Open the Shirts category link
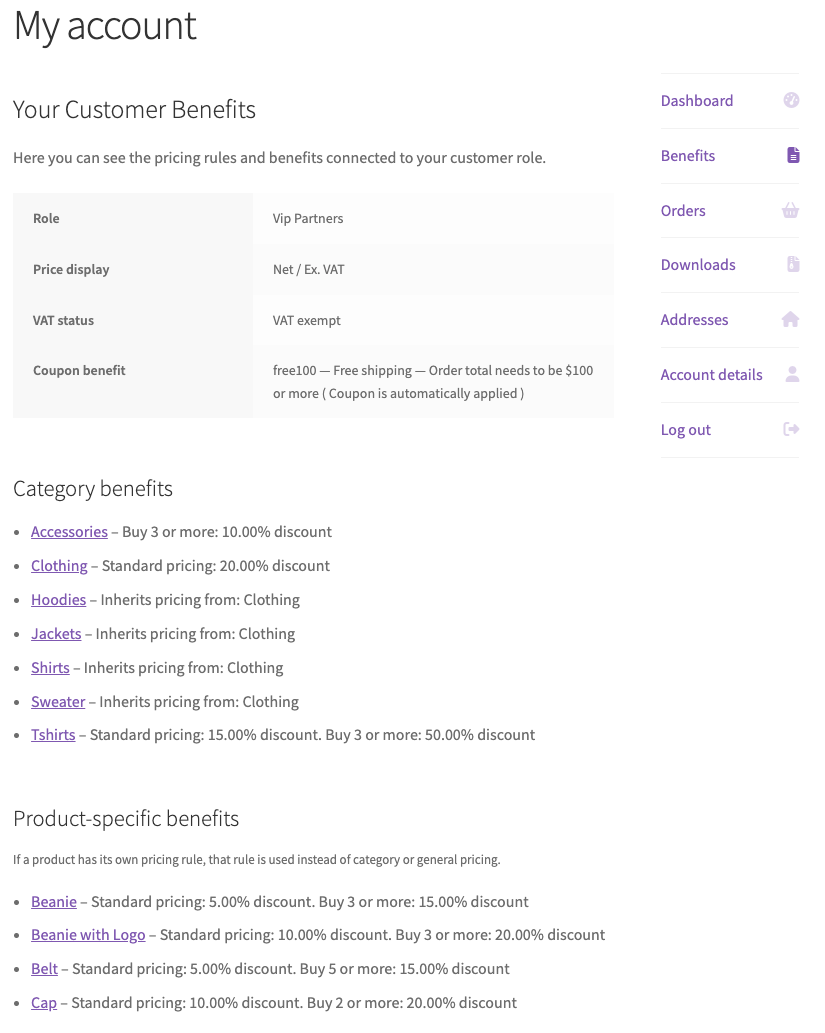 pos(50,667)
